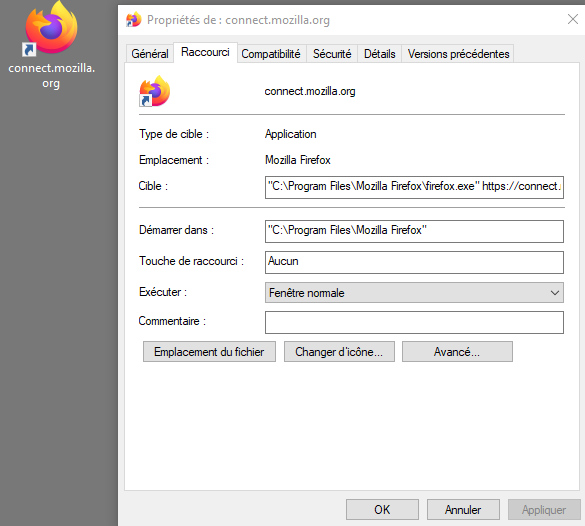This screenshot has width=585, height=526.
Task: Select the connect.mozilla.org desktop shortcut icon
Action: 50,29
